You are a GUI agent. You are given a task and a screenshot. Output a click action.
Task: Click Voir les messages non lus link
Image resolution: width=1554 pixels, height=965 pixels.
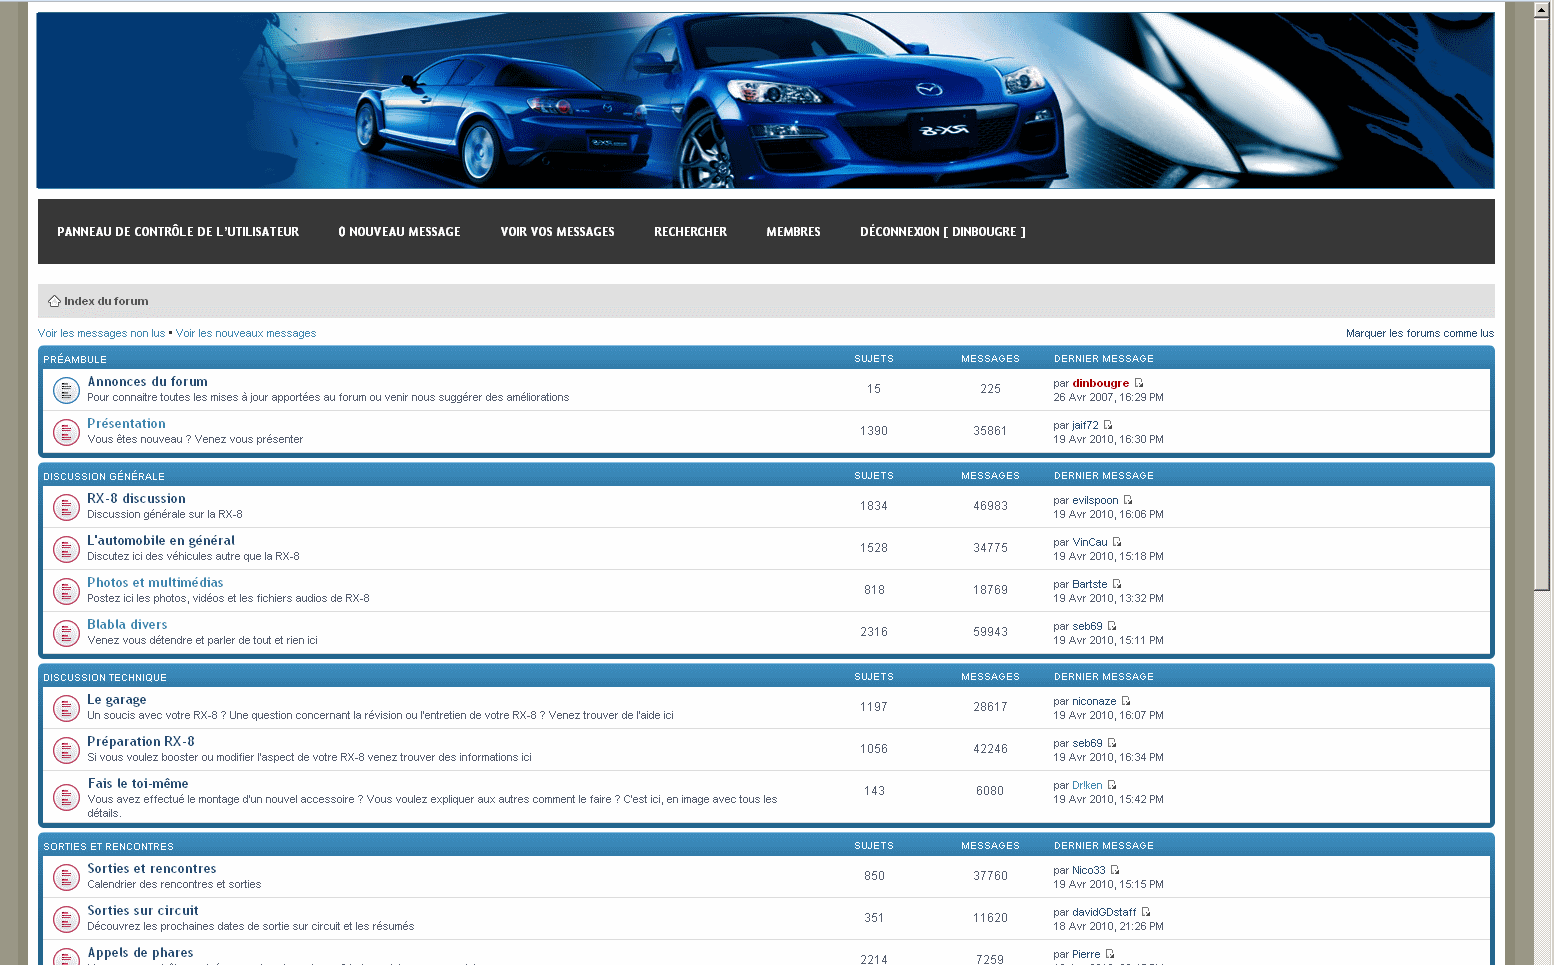[101, 334]
